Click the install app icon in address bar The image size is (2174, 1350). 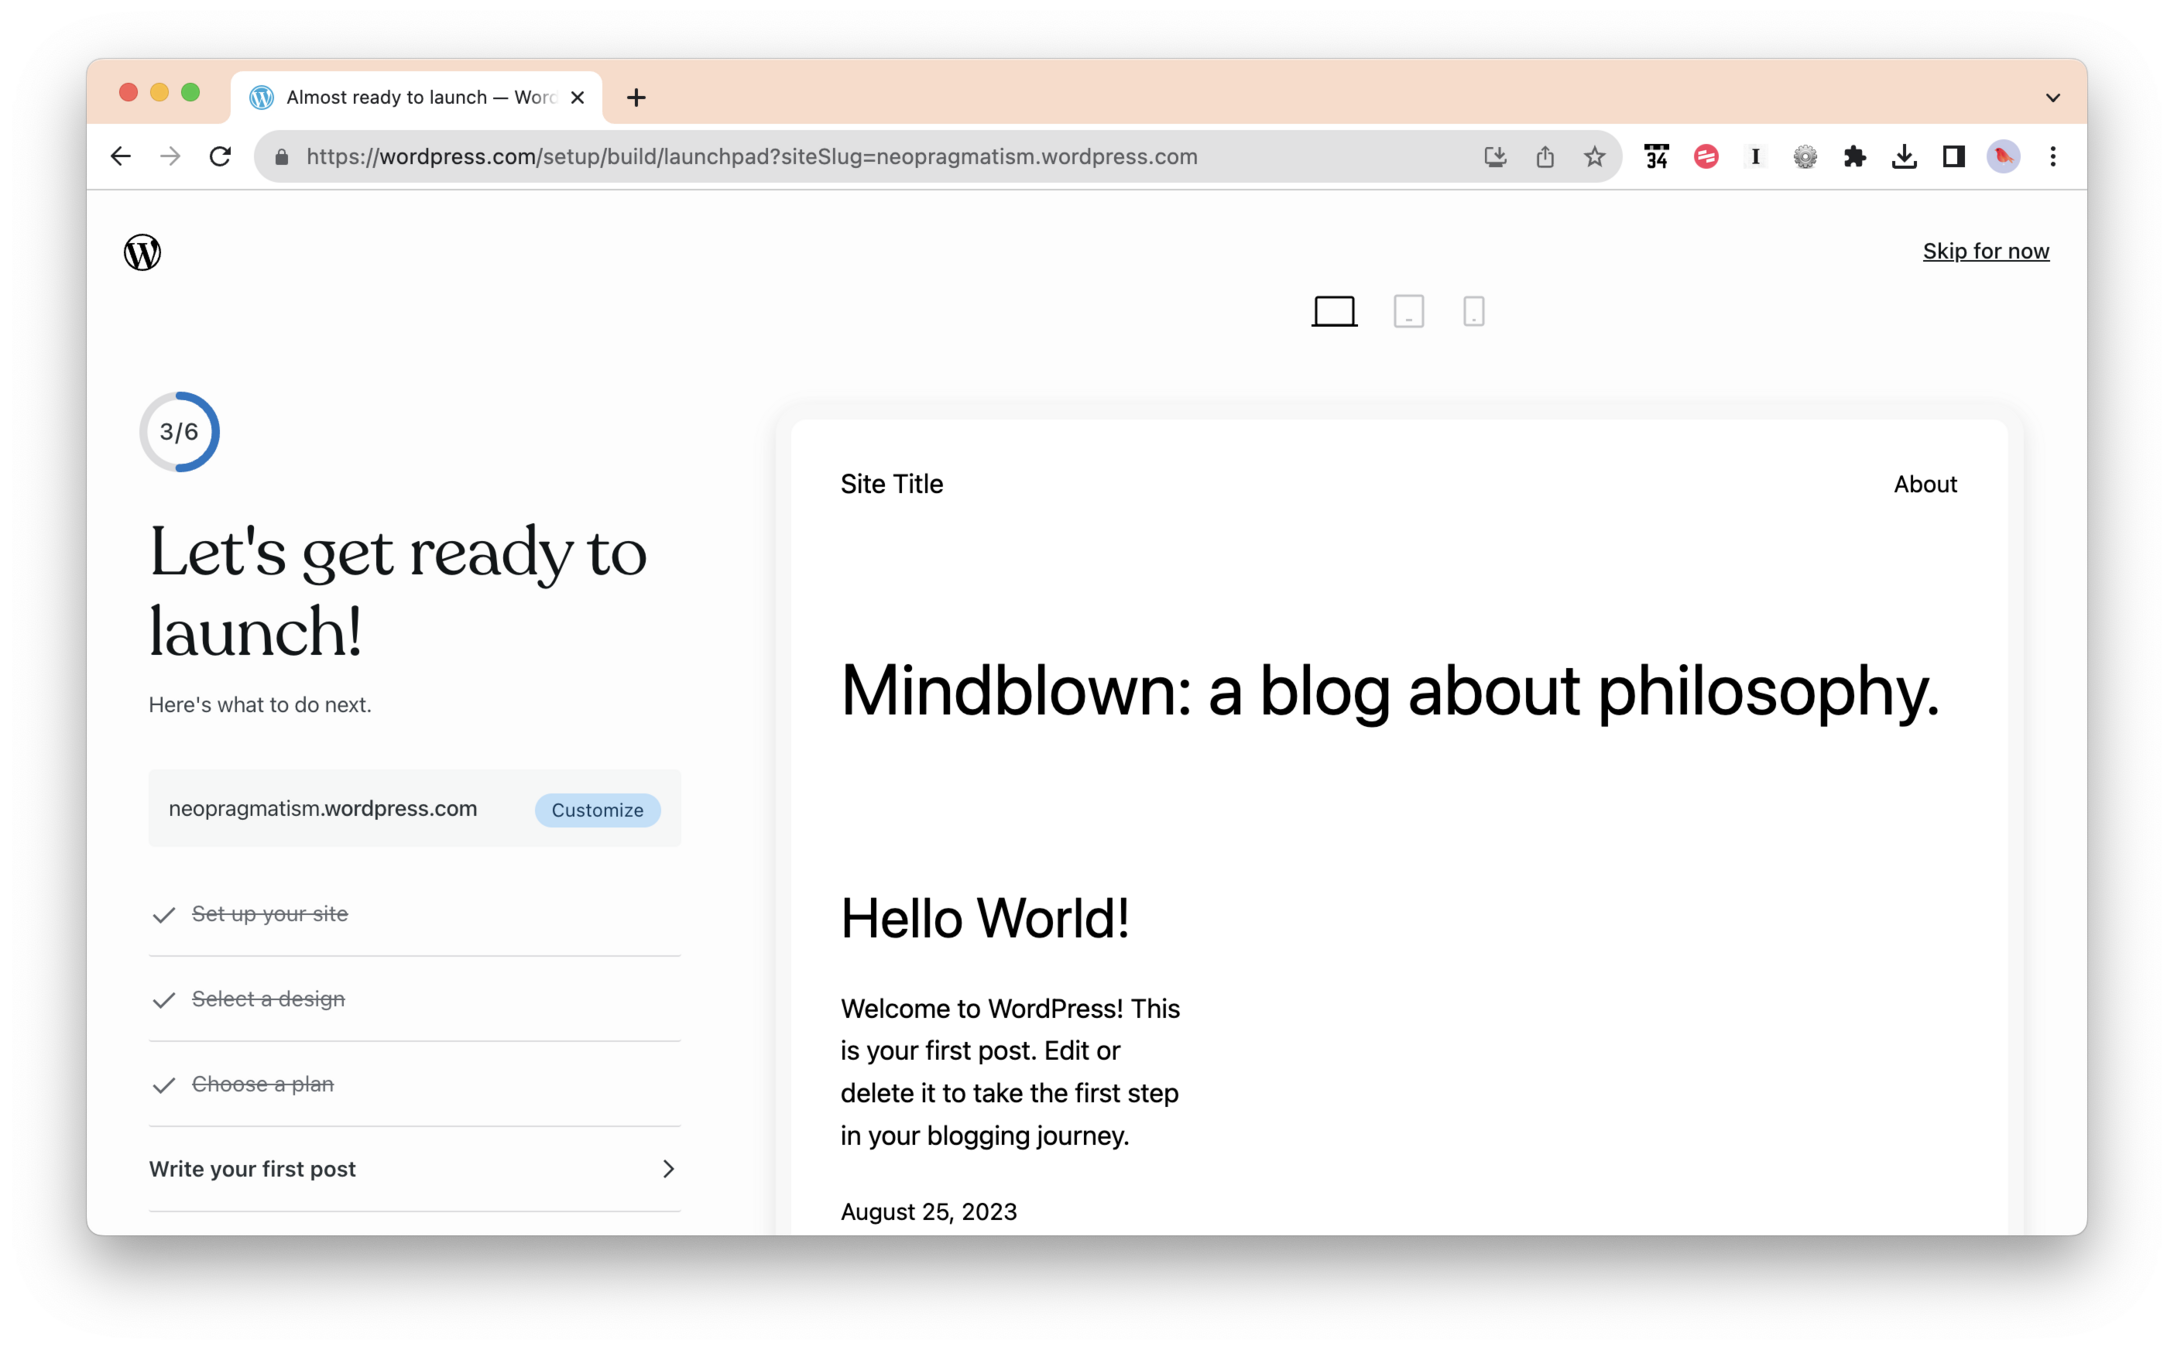[1495, 157]
